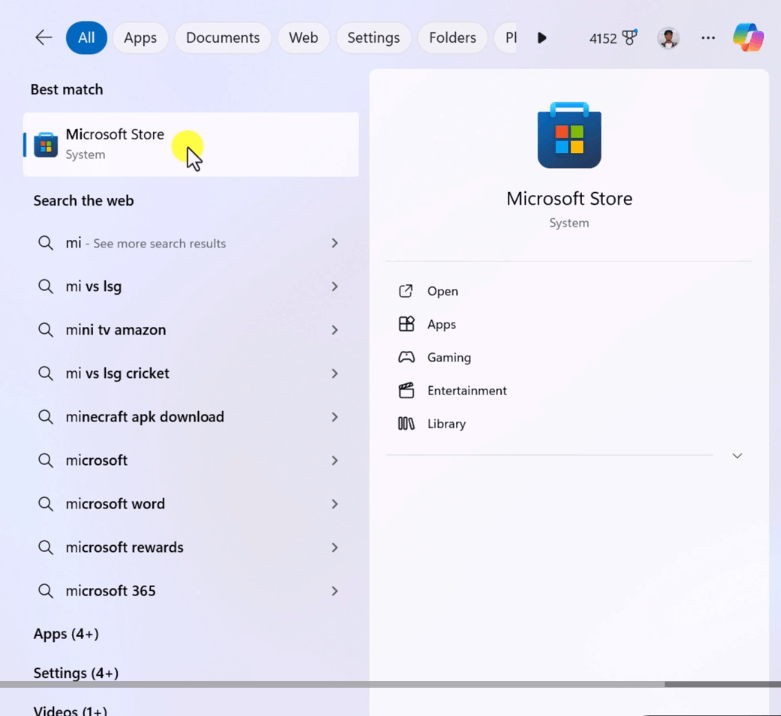Go back using the left arrow icon
Image resolution: width=781 pixels, height=716 pixels.
point(44,37)
